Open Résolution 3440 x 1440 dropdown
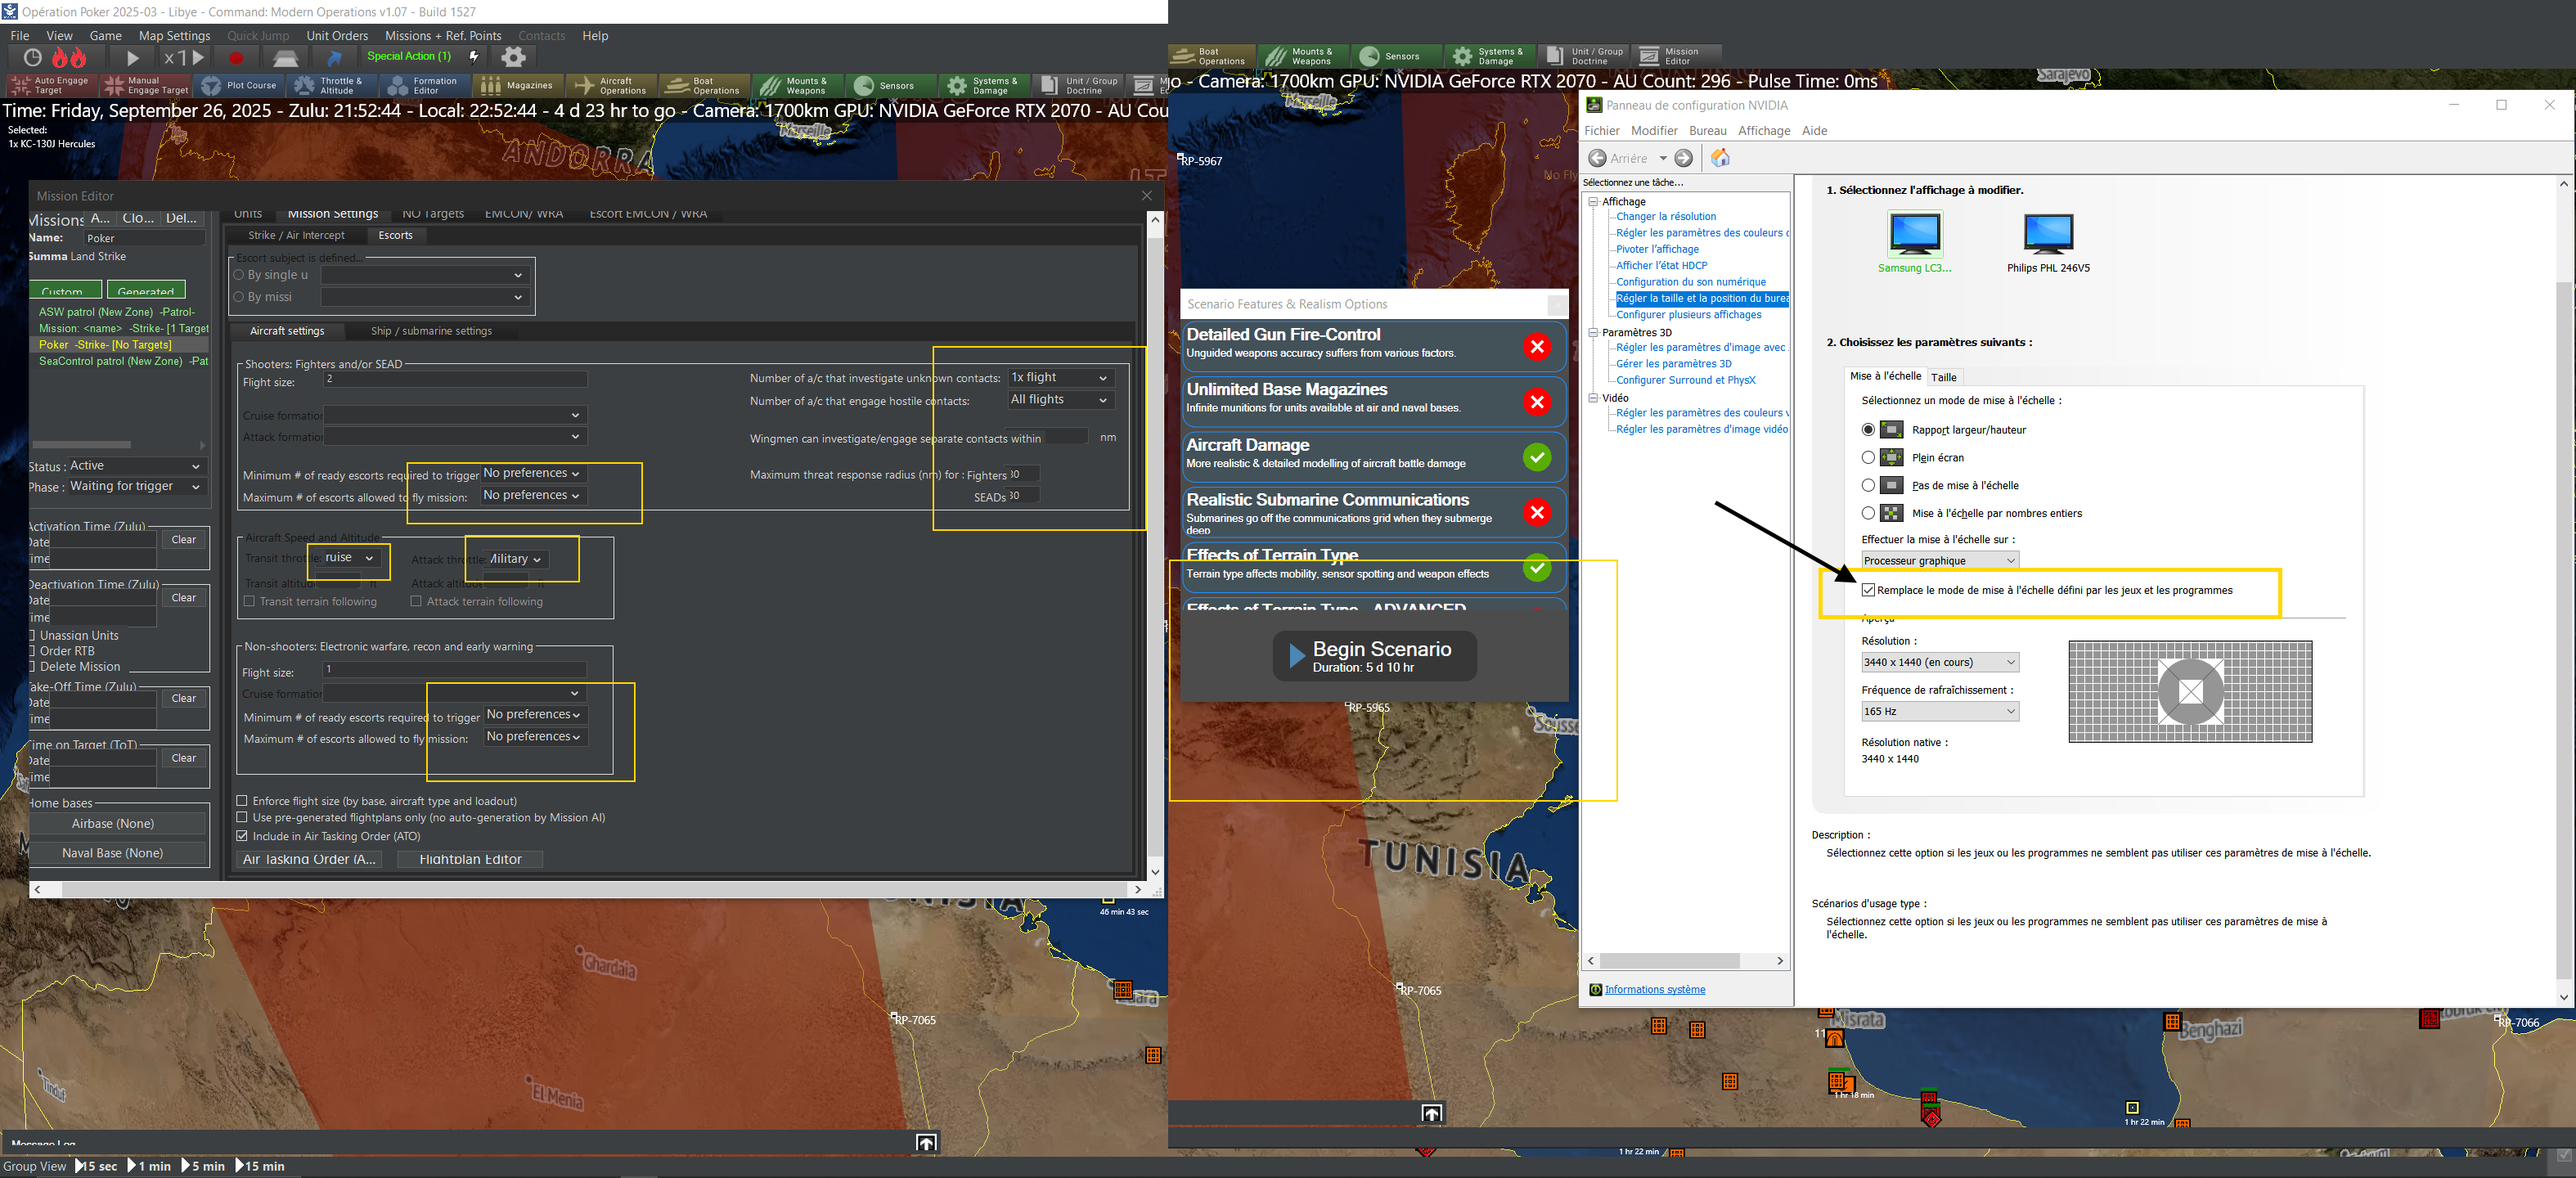 (1940, 662)
